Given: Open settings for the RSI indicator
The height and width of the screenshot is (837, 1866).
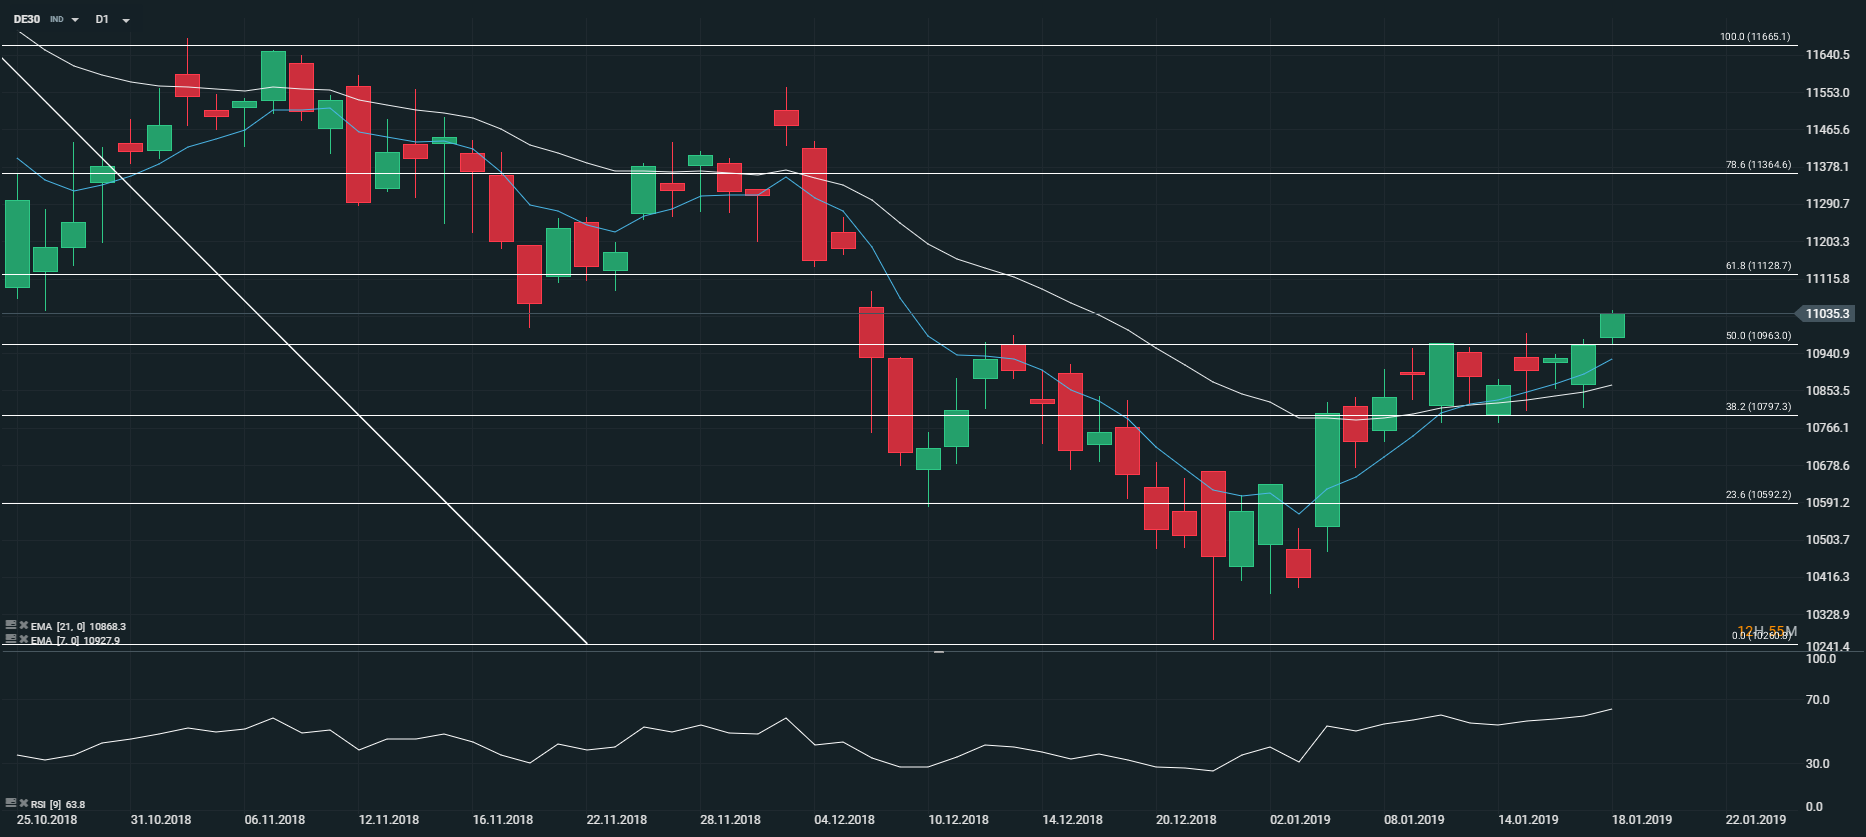Looking at the screenshot, I should [x=11, y=803].
